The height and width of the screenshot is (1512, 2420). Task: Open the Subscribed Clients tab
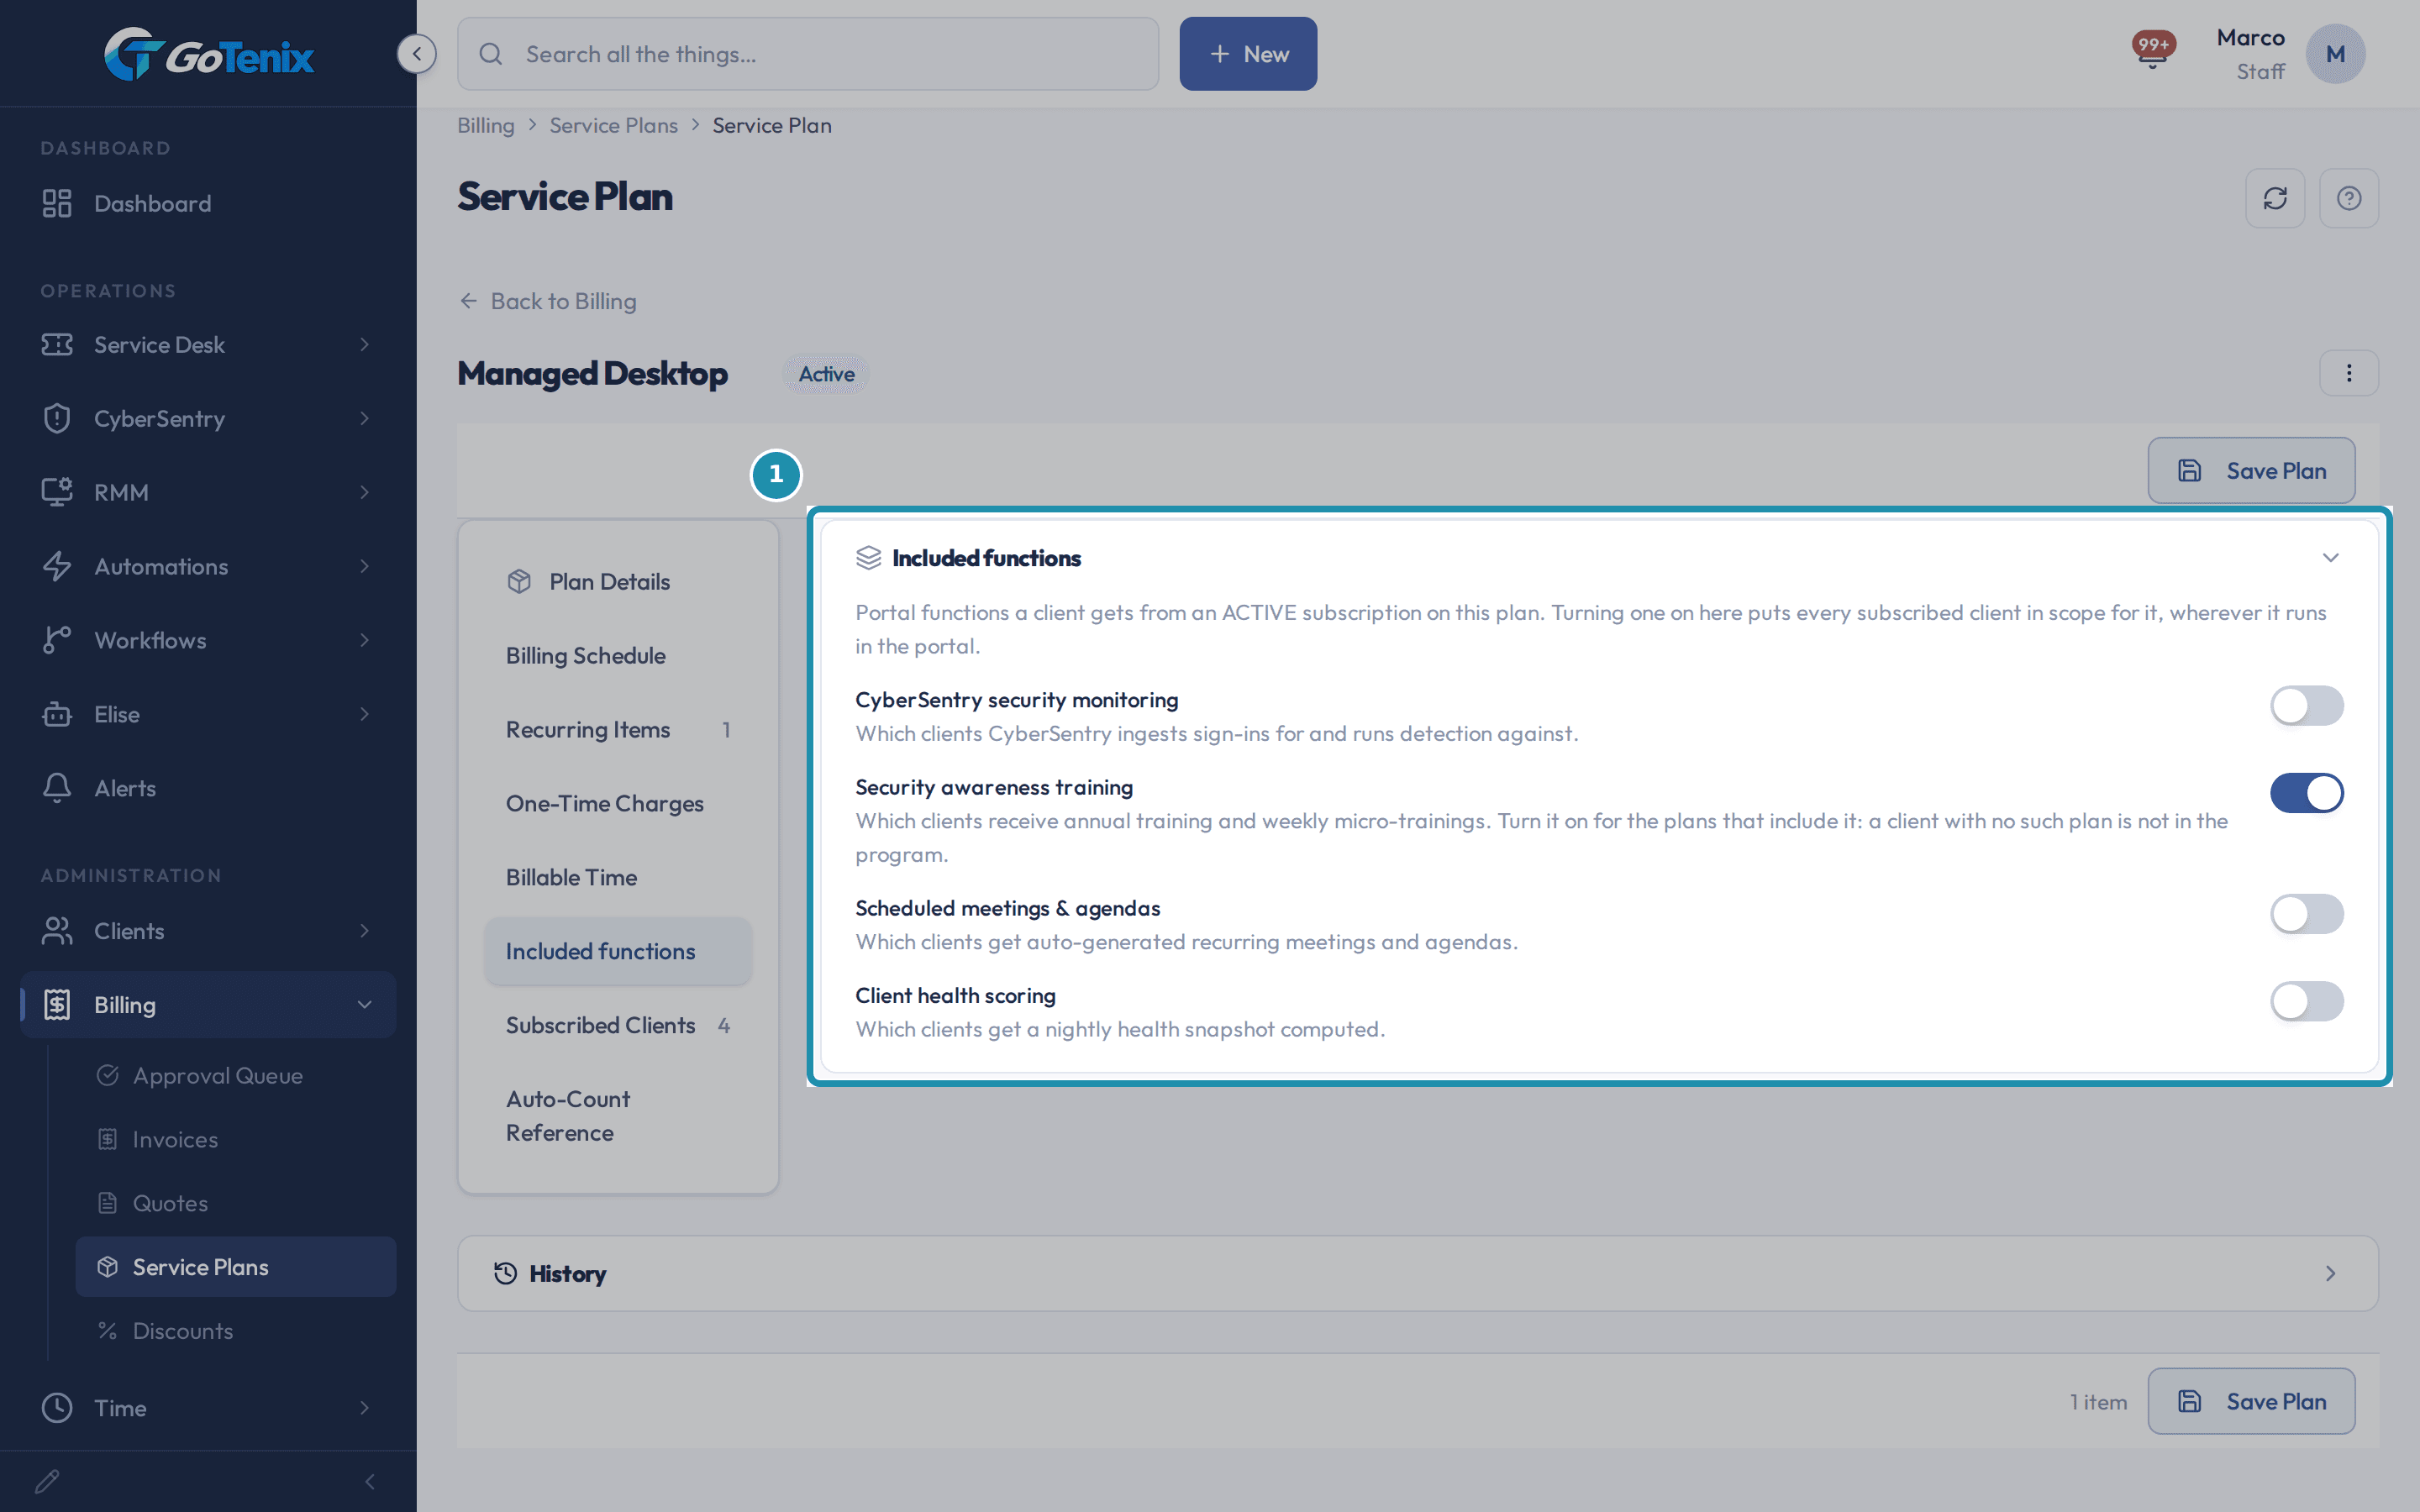pyautogui.click(x=618, y=1025)
